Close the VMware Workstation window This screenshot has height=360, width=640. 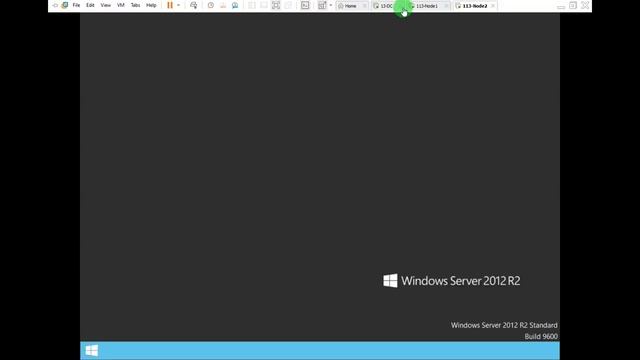pyautogui.click(x=585, y=5)
